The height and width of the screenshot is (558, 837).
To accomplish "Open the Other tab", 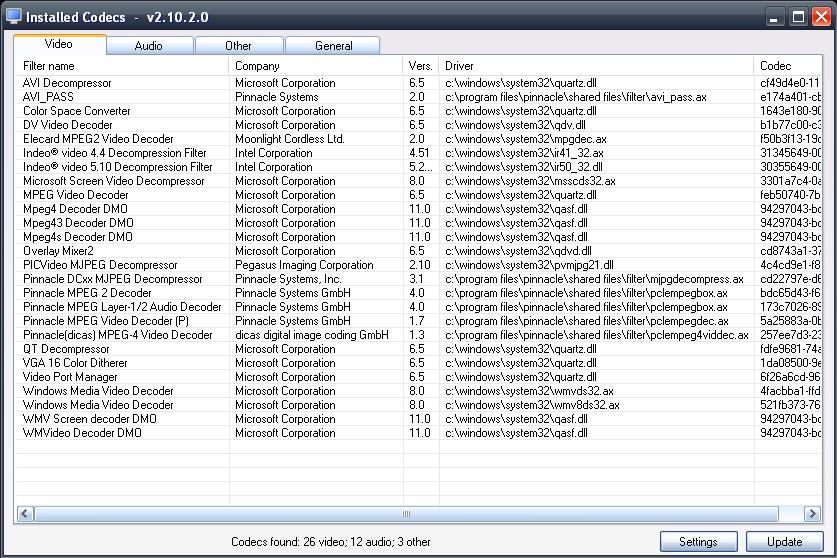I will [239, 46].
